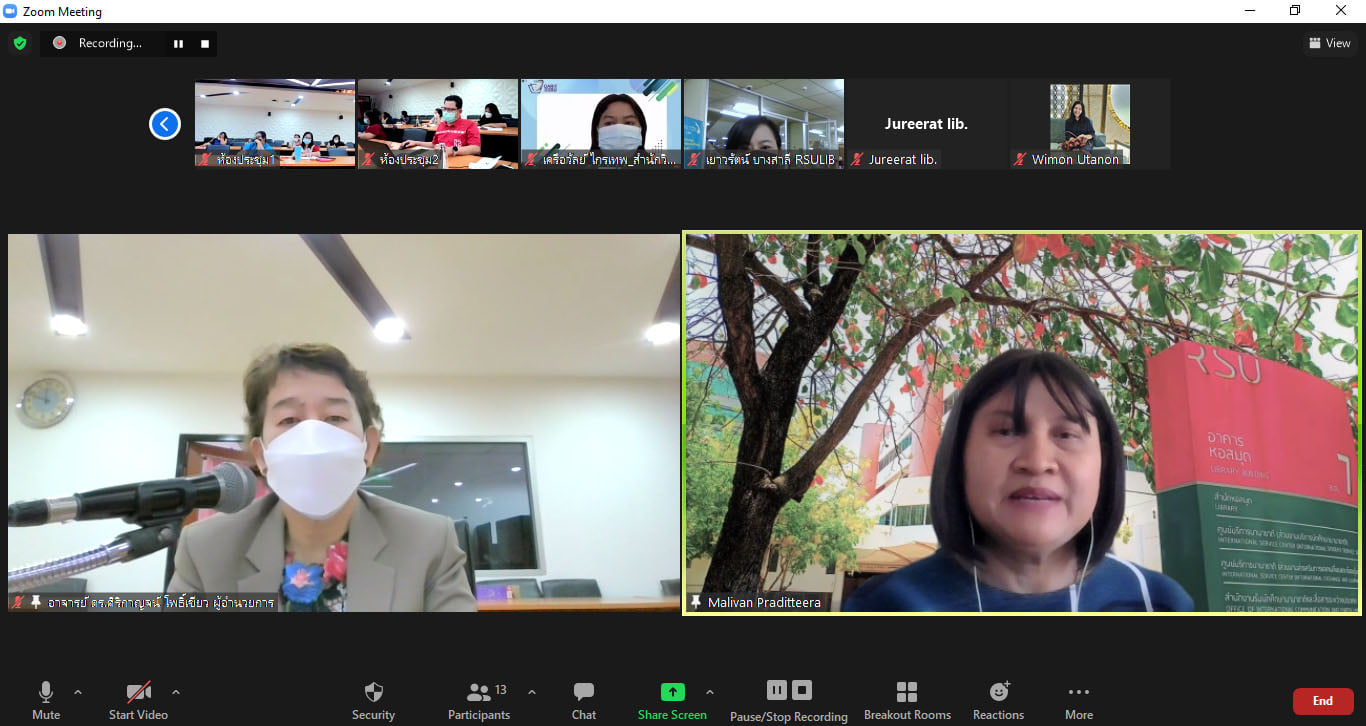Open the View layout menu
The width and height of the screenshot is (1366, 726).
[1329, 43]
